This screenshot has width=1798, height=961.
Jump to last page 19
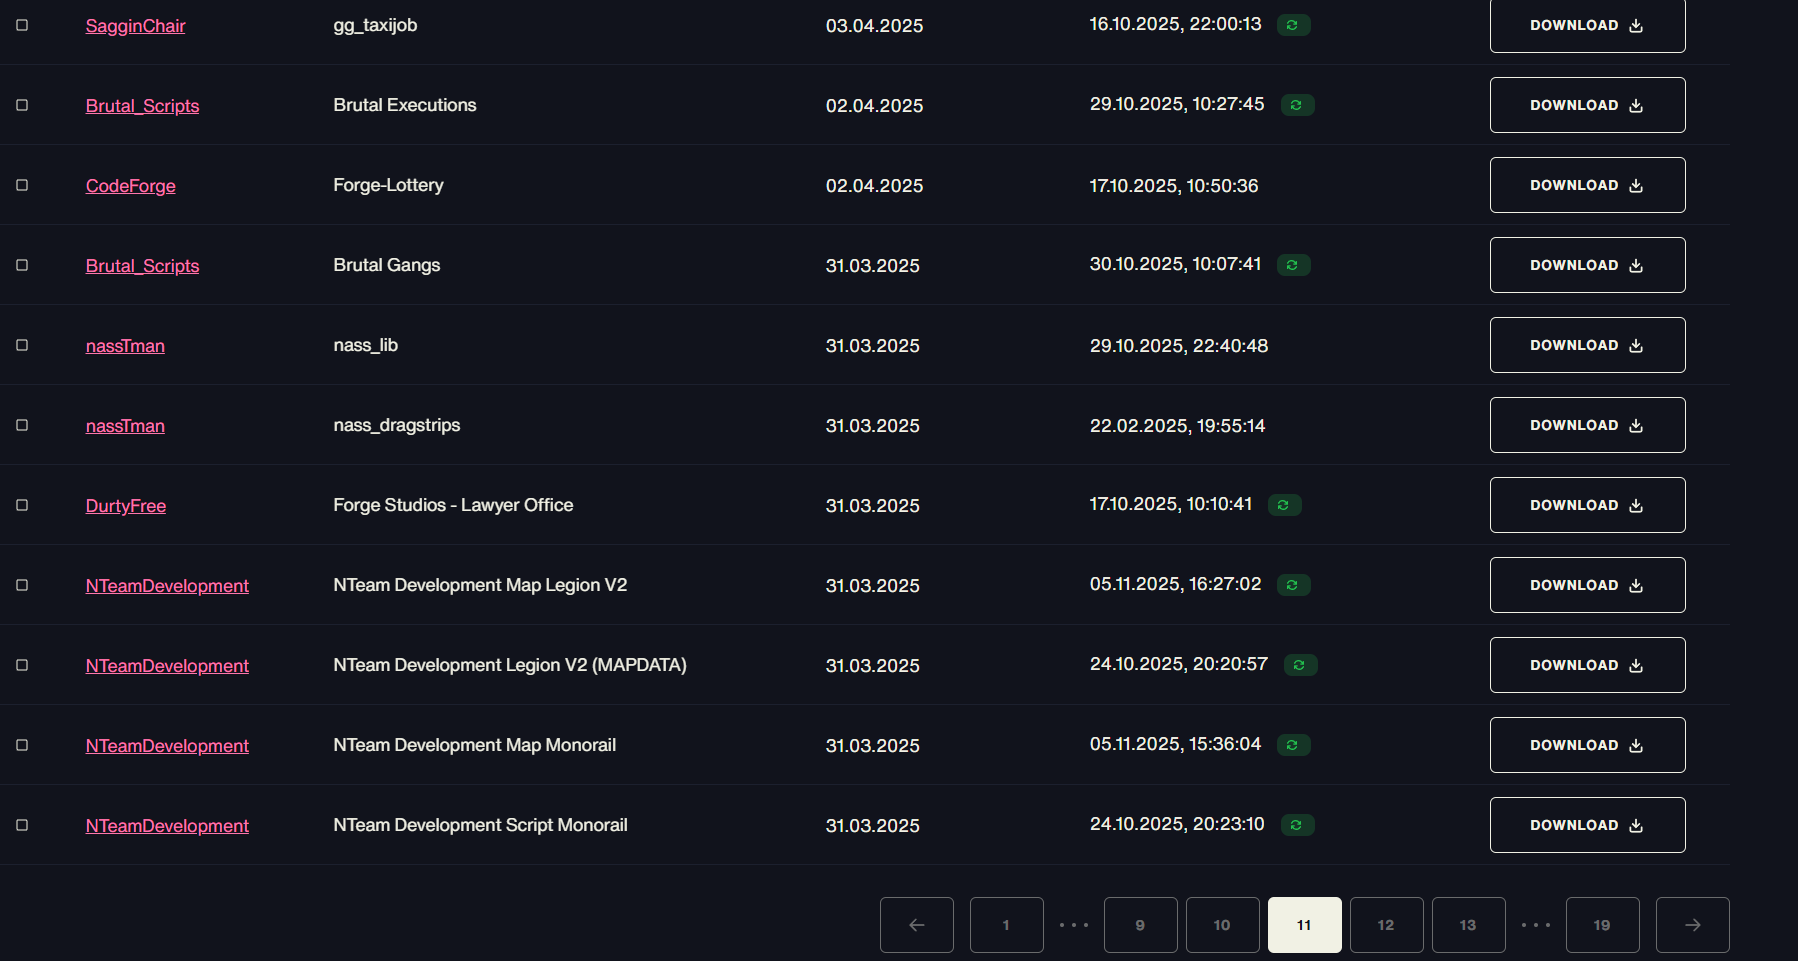coord(1603,925)
